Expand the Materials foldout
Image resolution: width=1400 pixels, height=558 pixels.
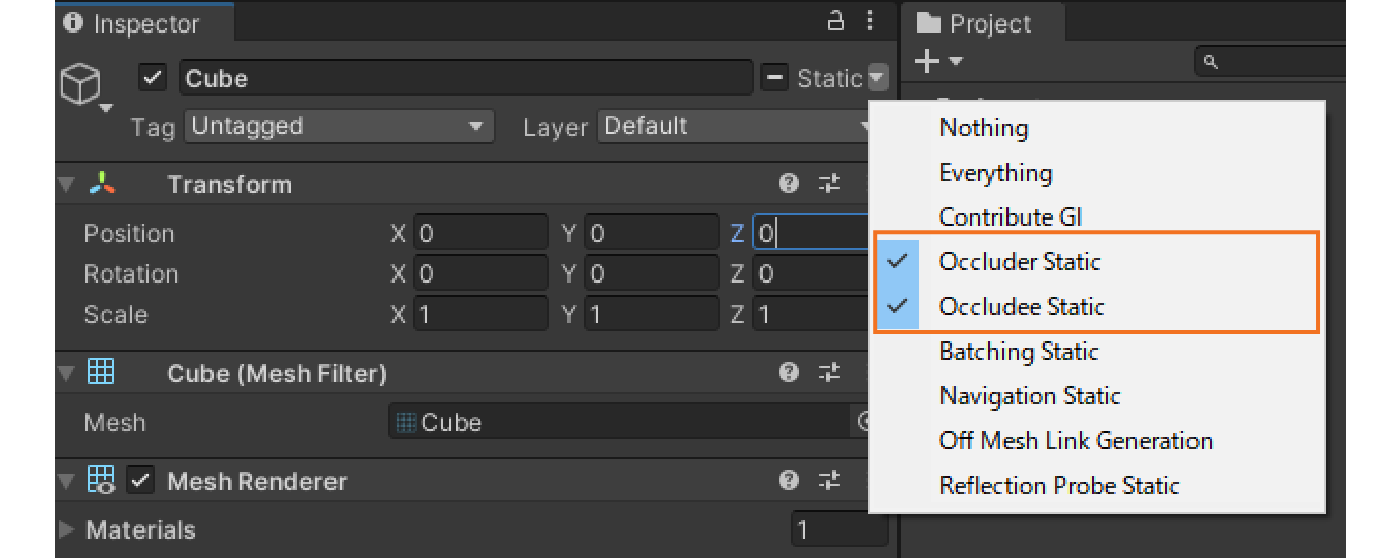[68, 530]
